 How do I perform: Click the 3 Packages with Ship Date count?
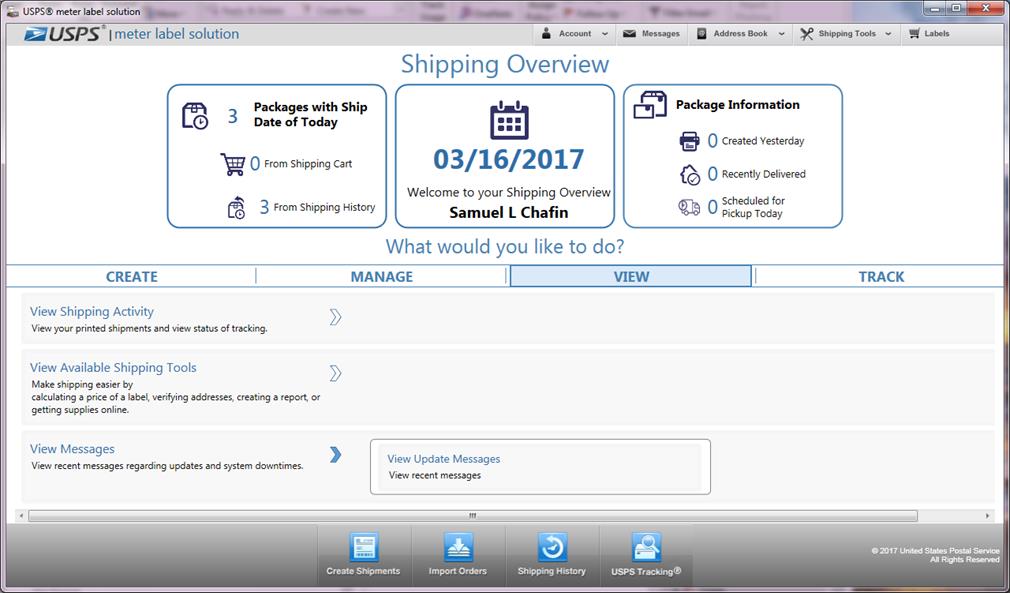point(233,116)
